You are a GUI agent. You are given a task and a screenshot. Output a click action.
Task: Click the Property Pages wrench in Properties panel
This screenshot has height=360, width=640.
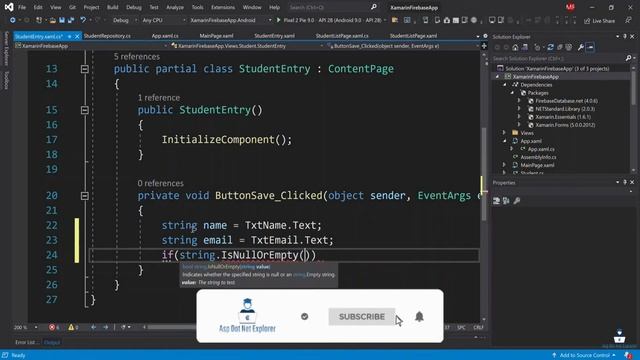click(x=517, y=200)
